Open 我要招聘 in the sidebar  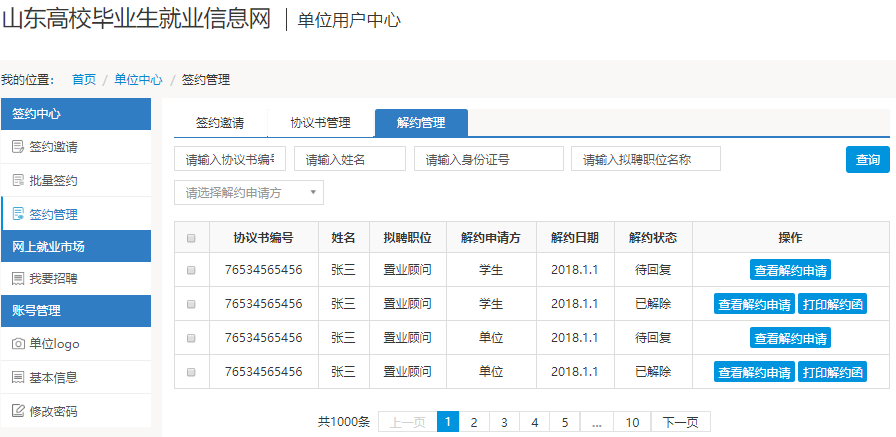click(76, 279)
